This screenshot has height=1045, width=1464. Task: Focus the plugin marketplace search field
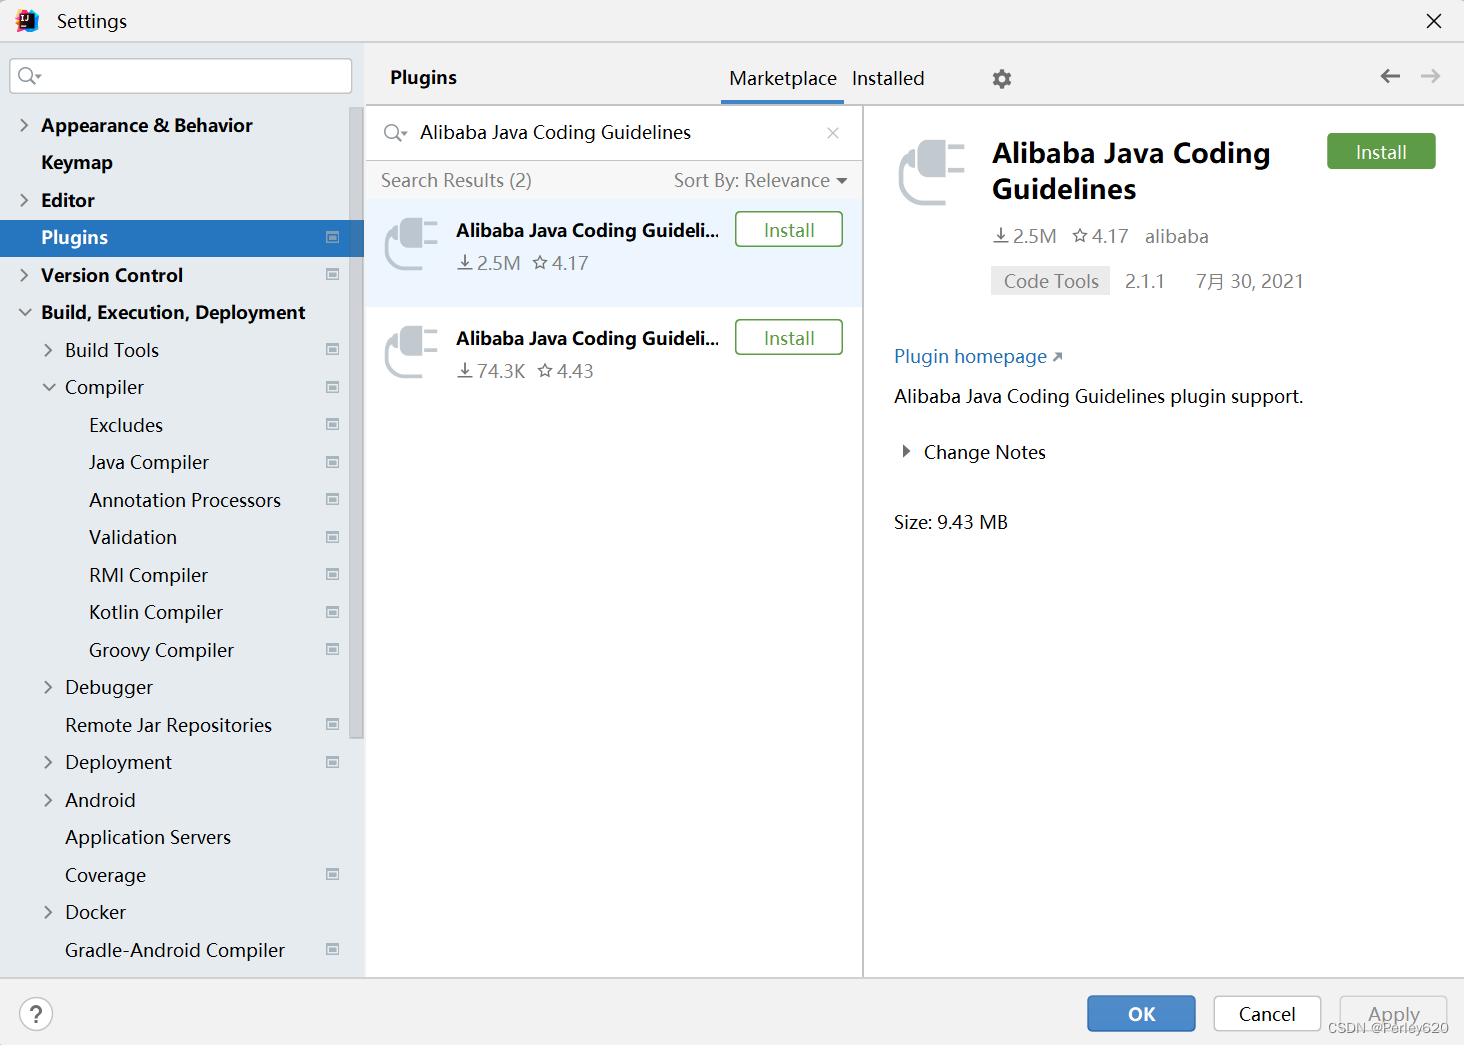click(x=615, y=133)
